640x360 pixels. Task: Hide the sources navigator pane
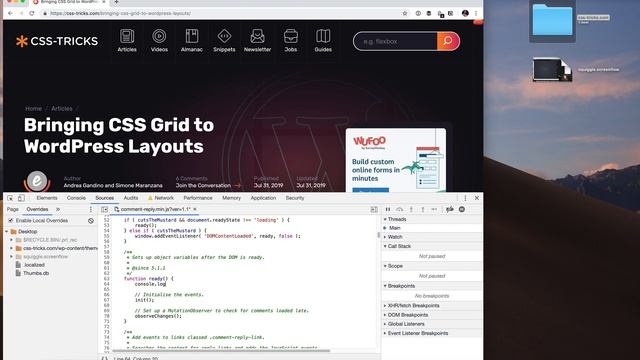click(104, 209)
